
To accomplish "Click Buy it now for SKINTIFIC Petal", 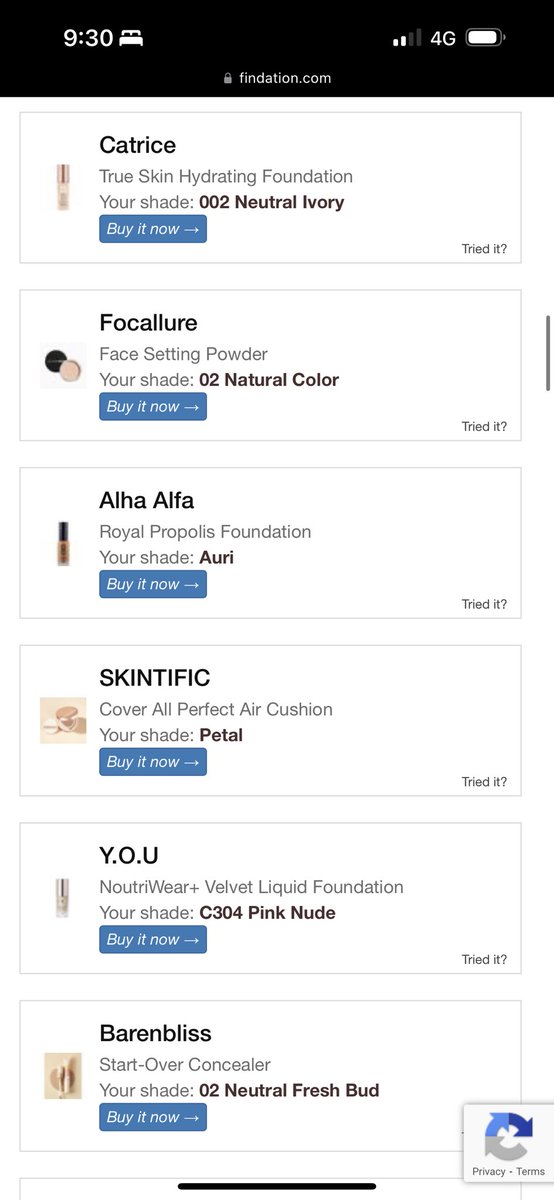I will 153,762.
